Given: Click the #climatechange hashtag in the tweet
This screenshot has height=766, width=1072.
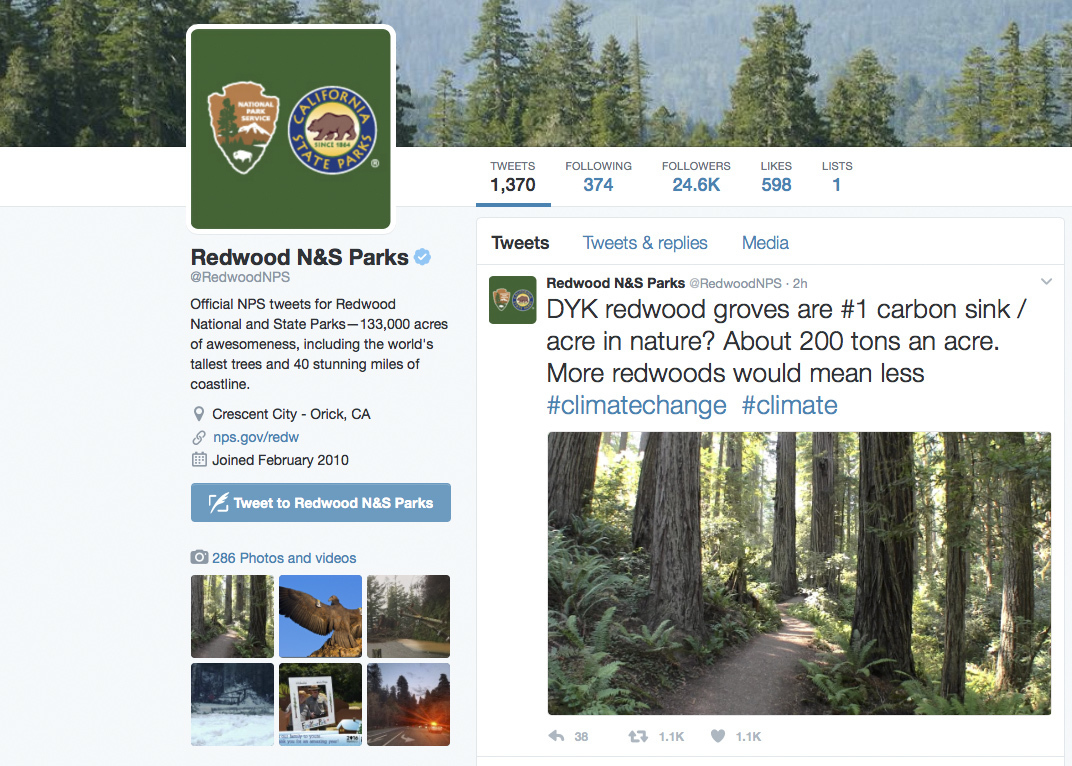Looking at the screenshot, I should point(636,405).
